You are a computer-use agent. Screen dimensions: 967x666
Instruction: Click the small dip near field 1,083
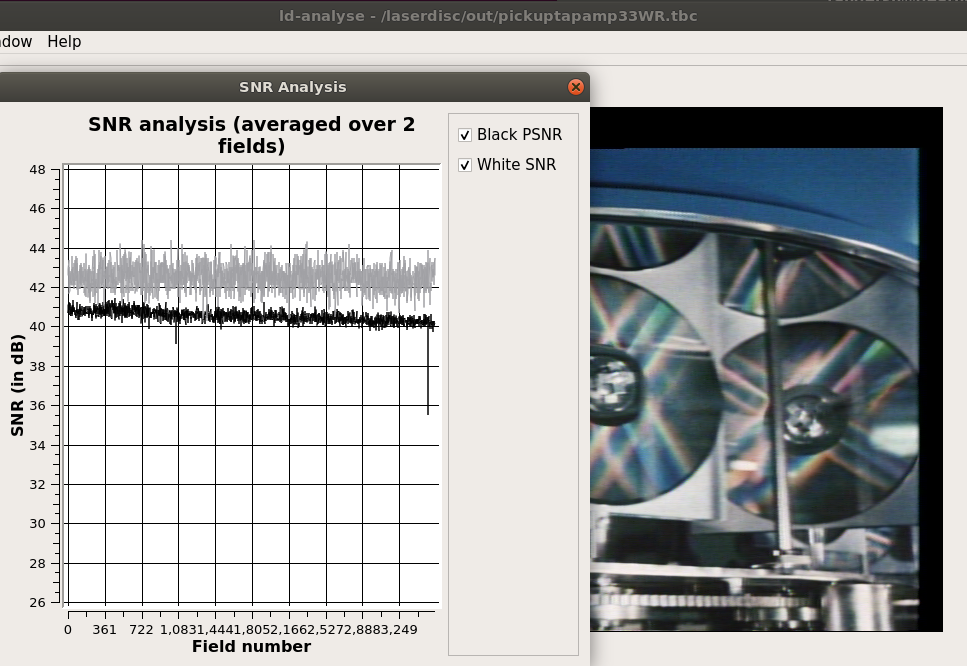176,336
